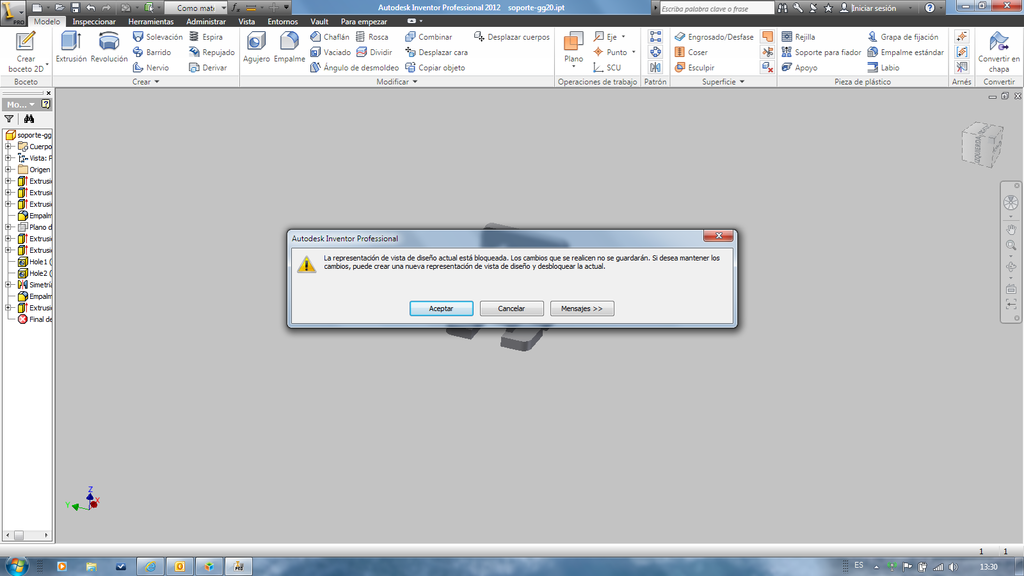
Task: Choose the Solevación tool
Action: (x=157, y=37)
